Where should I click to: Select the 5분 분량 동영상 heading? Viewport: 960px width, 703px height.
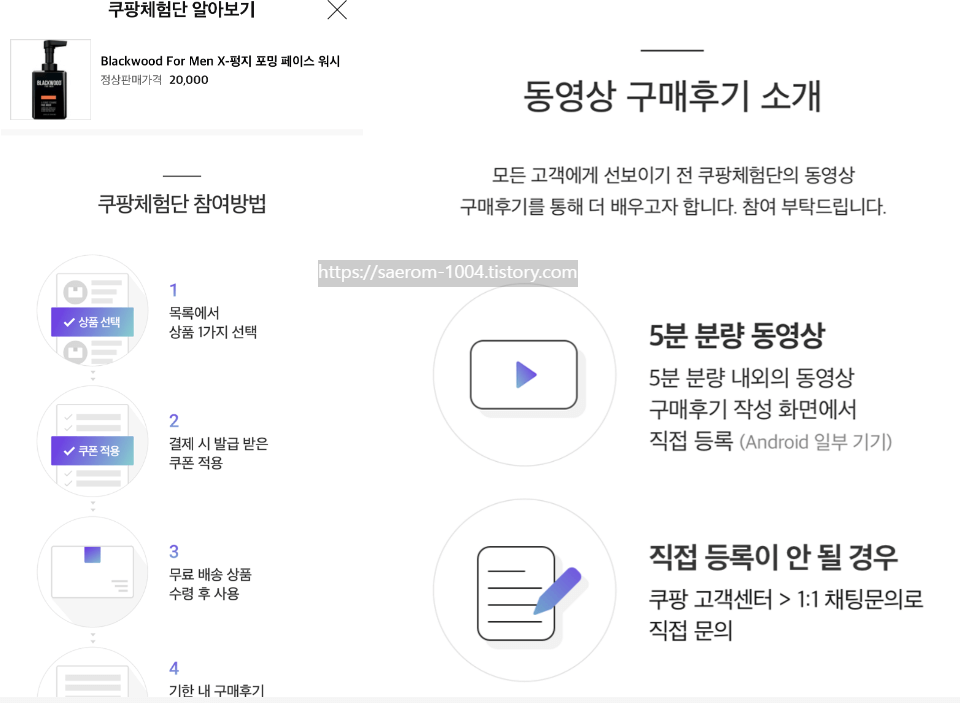(737, 336)
